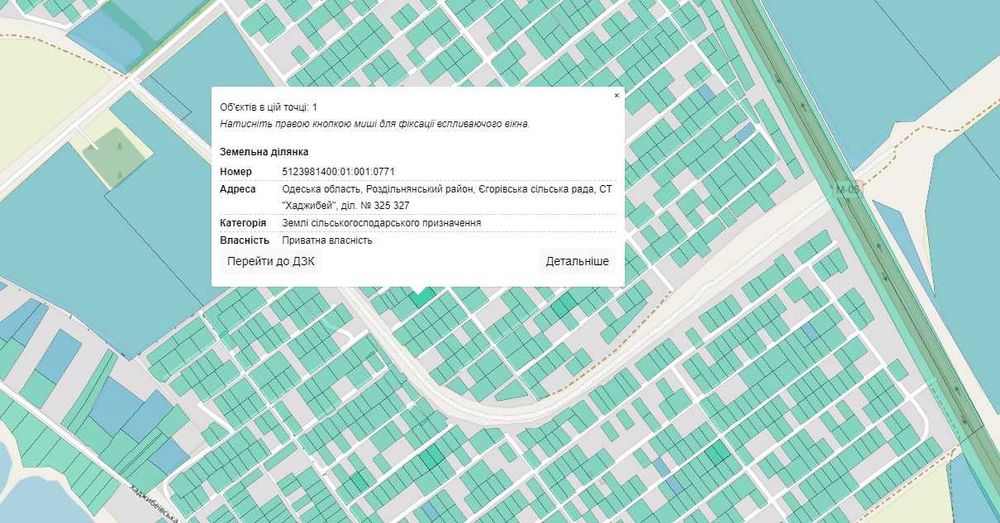The width and height of the screenshot is (1000, 523).
Task: Click the 'Номер' field label in popup
Action: (237, 172)
